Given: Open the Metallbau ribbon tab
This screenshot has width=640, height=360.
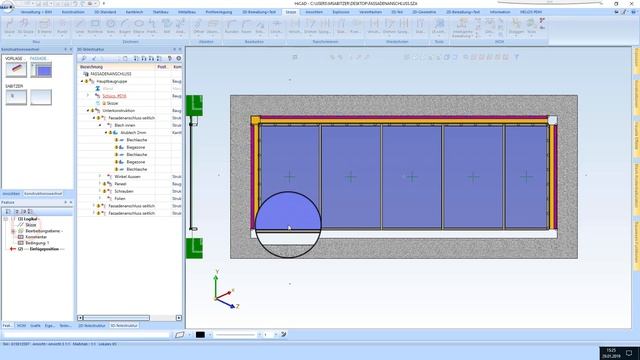Looking at the screenshot, I should 187,12.
